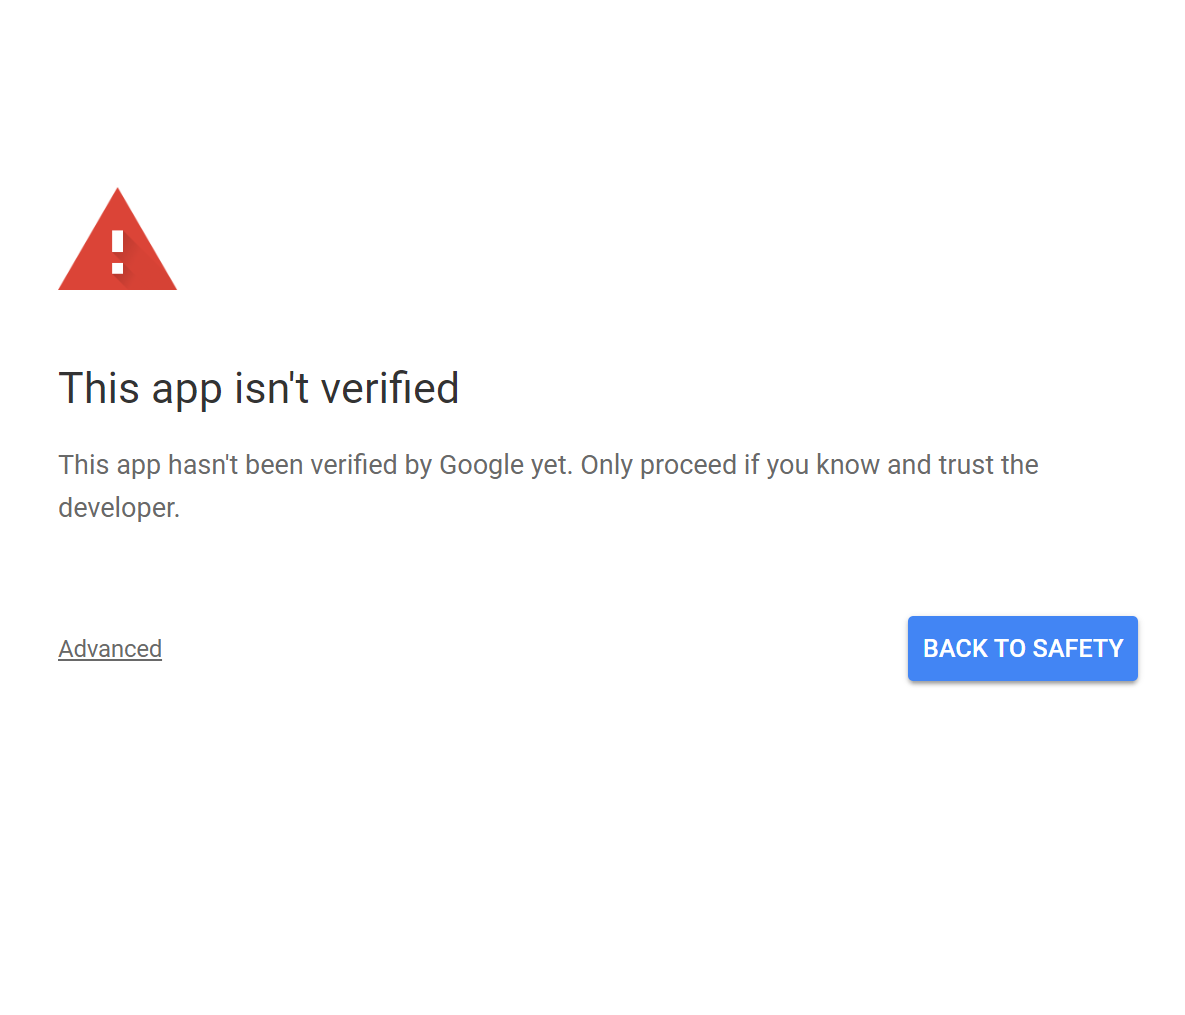Expand advanced options via the underlined Advanced text
1185x1015 pixels.
[x=110, y=648]
